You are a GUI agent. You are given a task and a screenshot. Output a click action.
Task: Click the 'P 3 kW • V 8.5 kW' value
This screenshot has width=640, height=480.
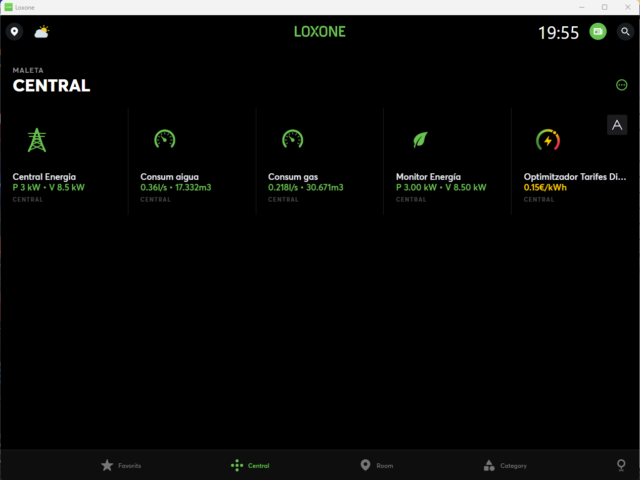click(x=49, y=187)
